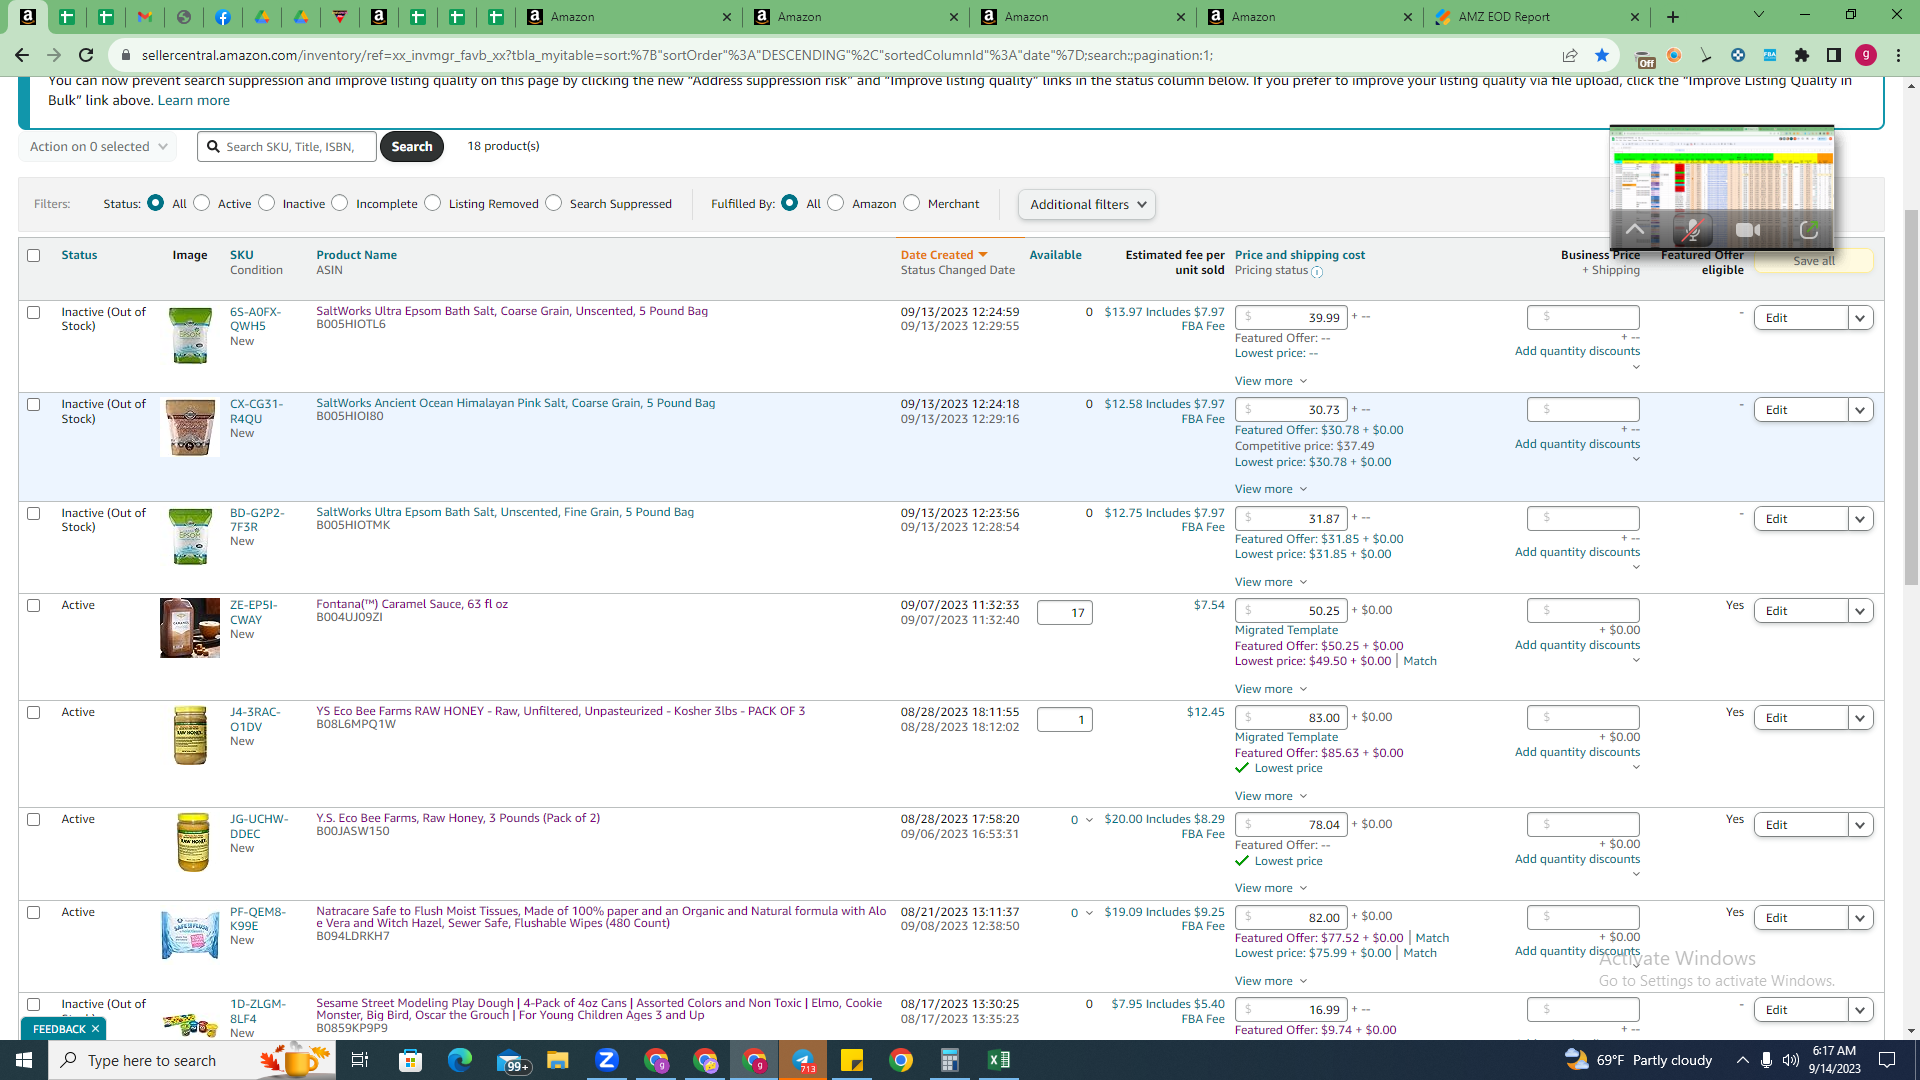
Task: Expand available quantity for Y.S. Eco Bee Farms Pack of 2
Action: point(1089,820)
